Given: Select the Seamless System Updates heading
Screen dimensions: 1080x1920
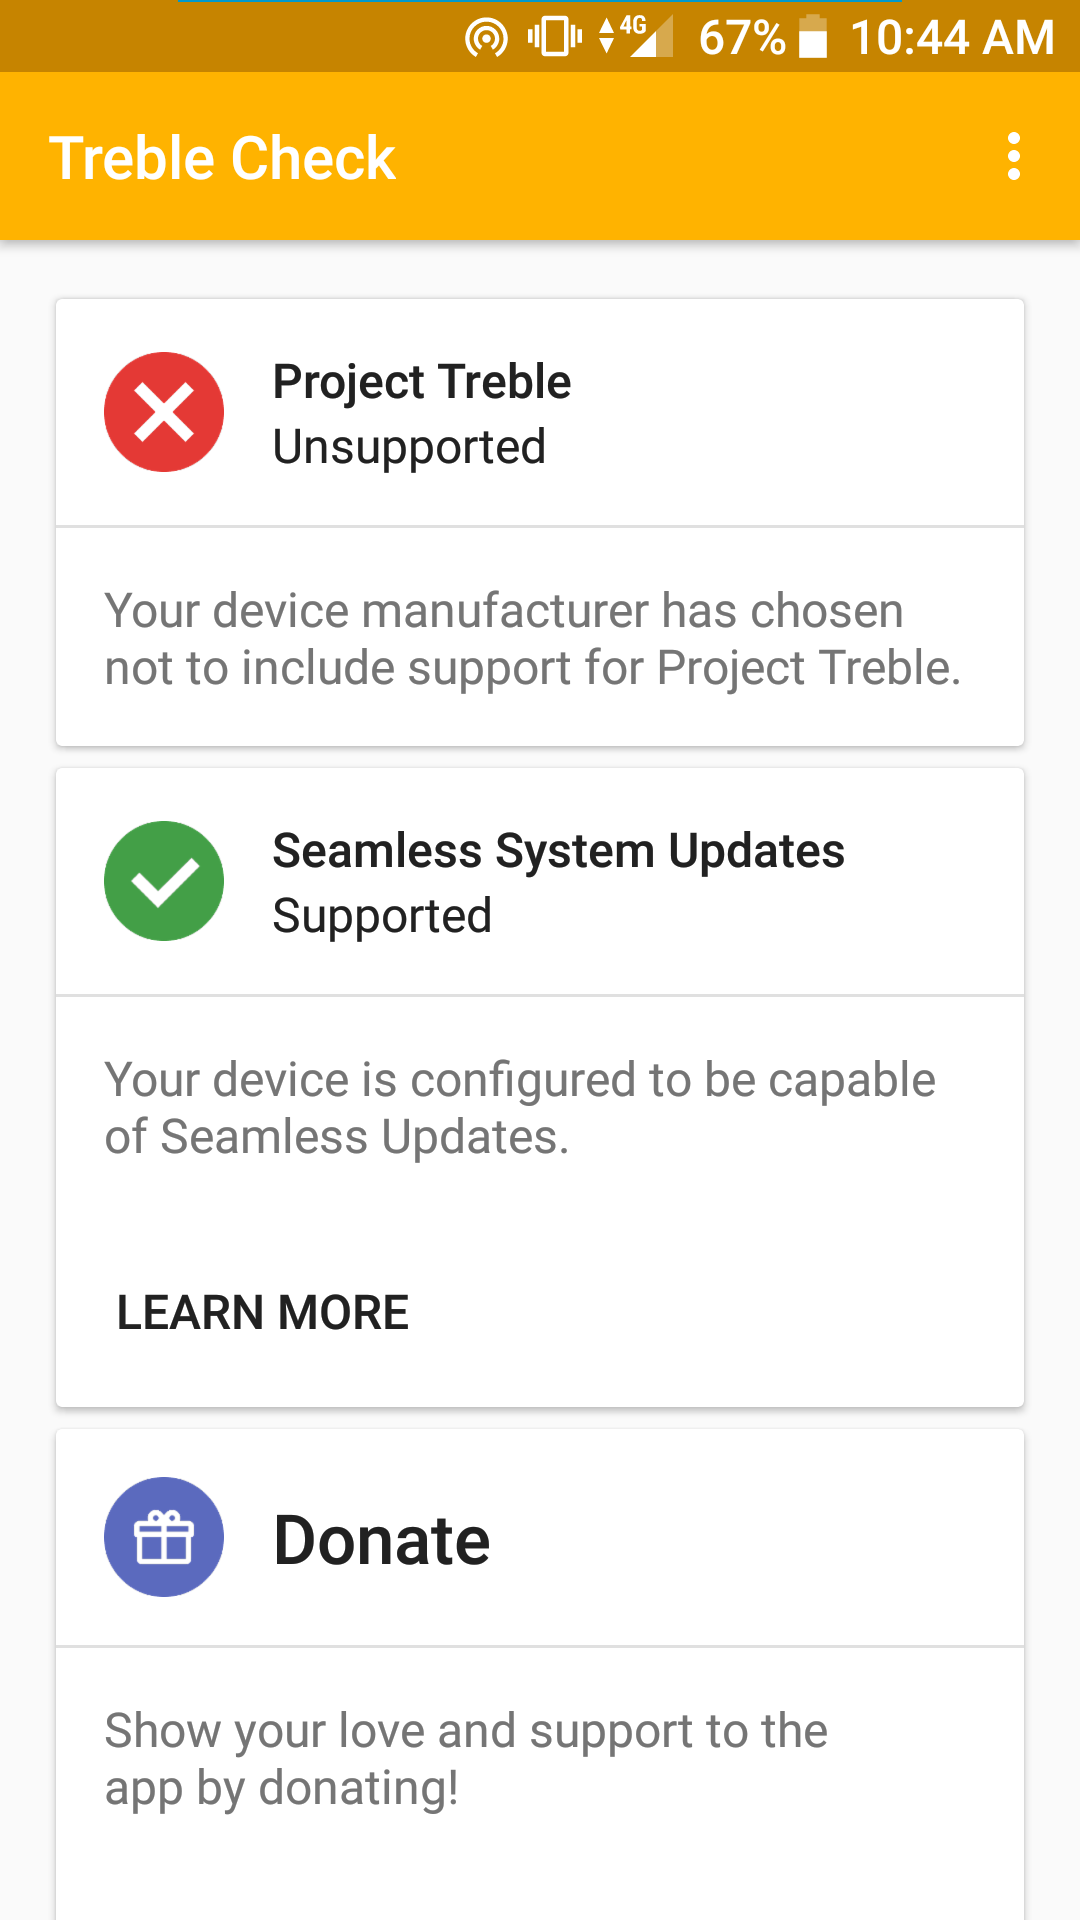Looking at the screenshot, I should point(559,851).
